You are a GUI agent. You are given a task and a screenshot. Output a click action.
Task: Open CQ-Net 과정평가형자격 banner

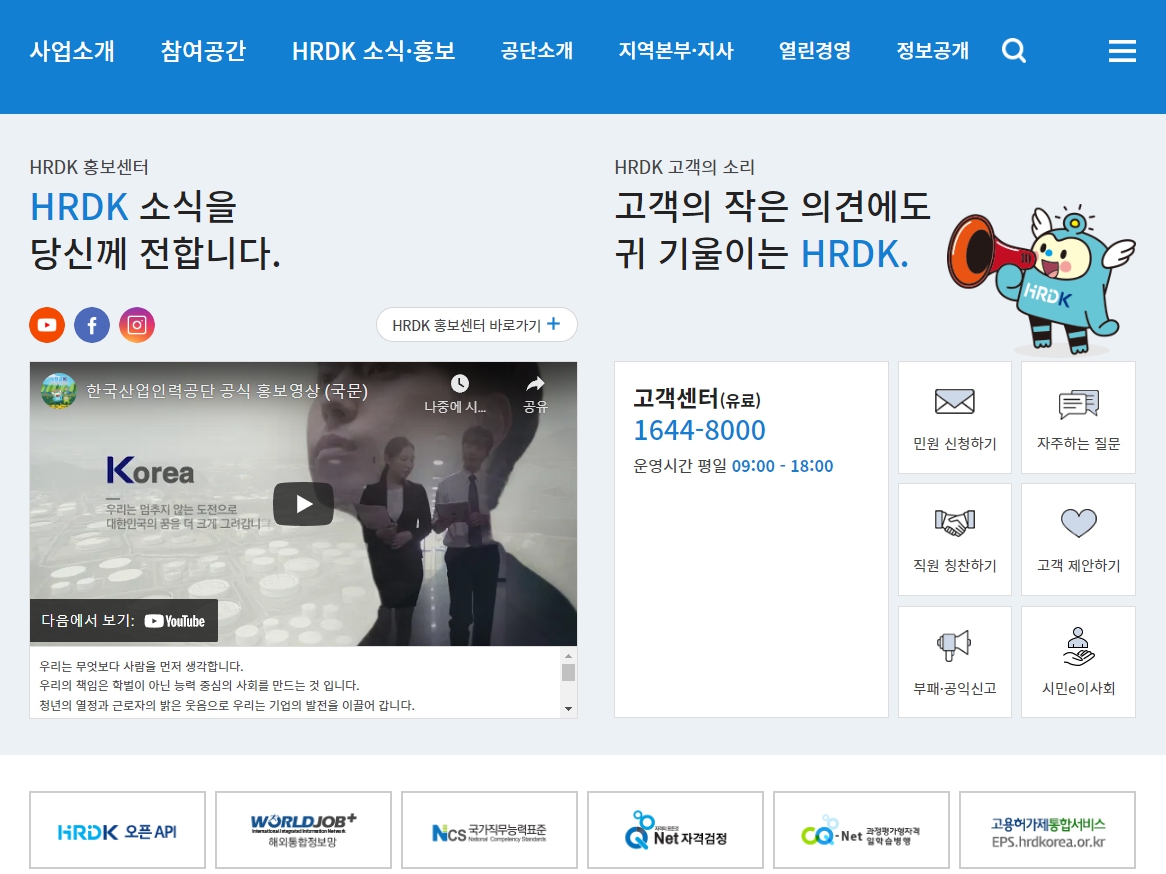click(861, 830)
